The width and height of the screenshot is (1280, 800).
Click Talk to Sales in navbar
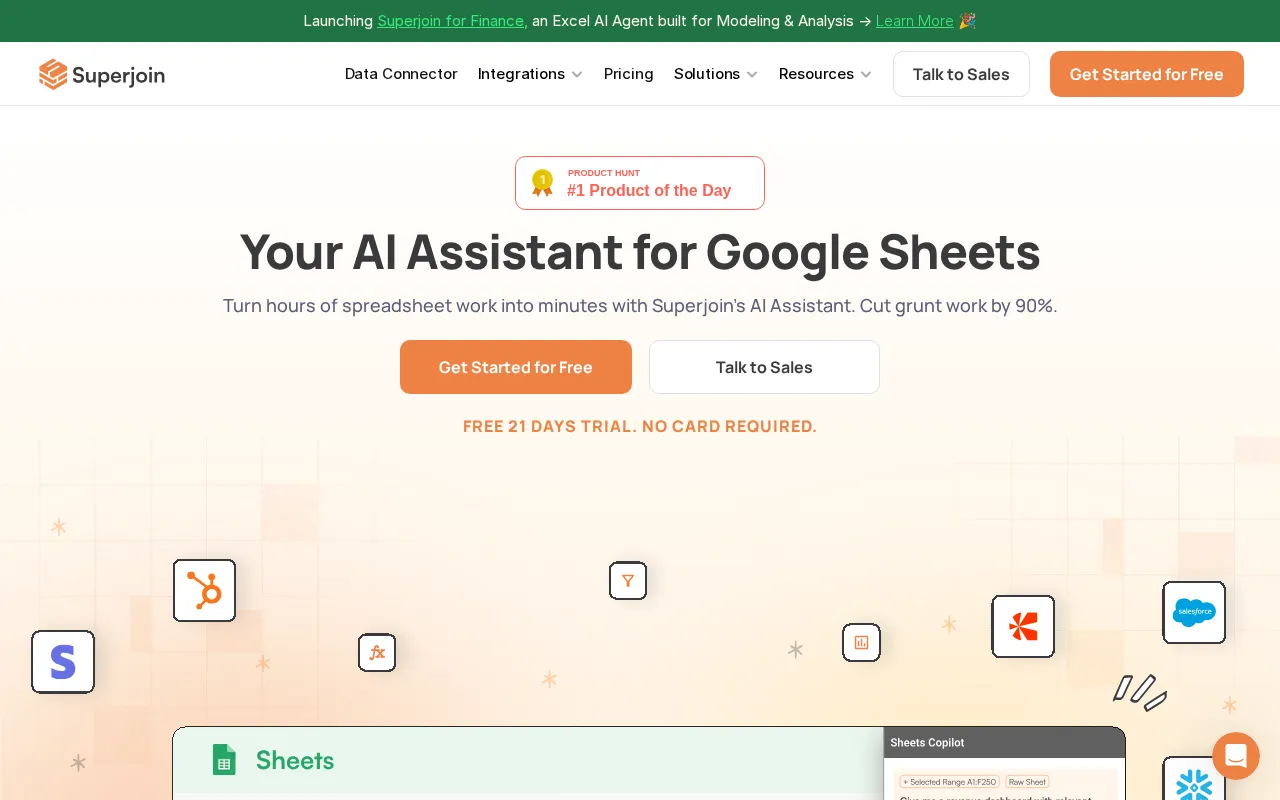[x=961, y=74]
